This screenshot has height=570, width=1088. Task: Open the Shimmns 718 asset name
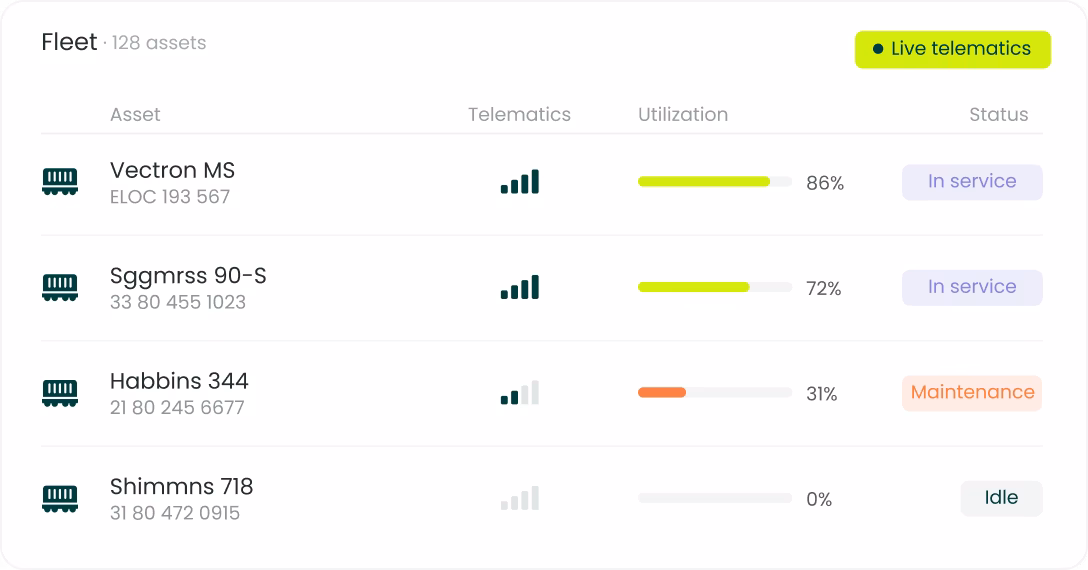[x=181, y=486]
